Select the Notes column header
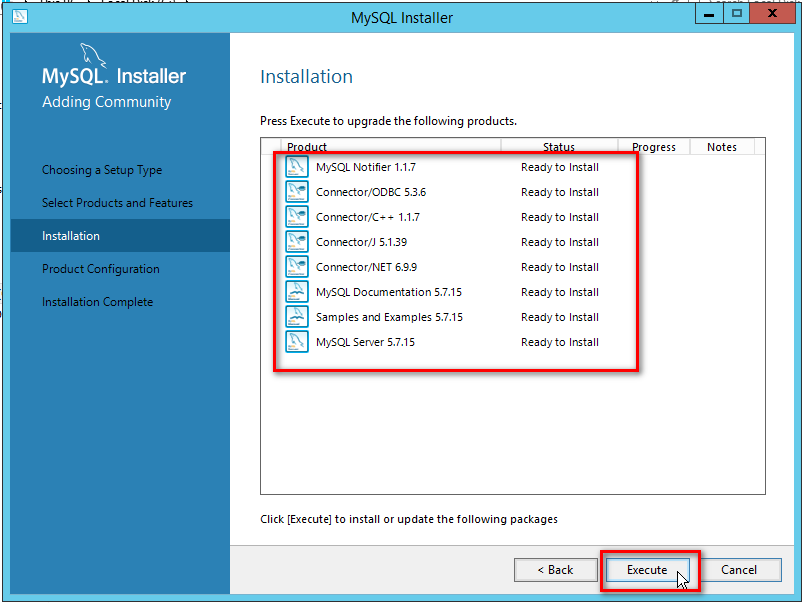The image size is (802, 603). [722, 147]
